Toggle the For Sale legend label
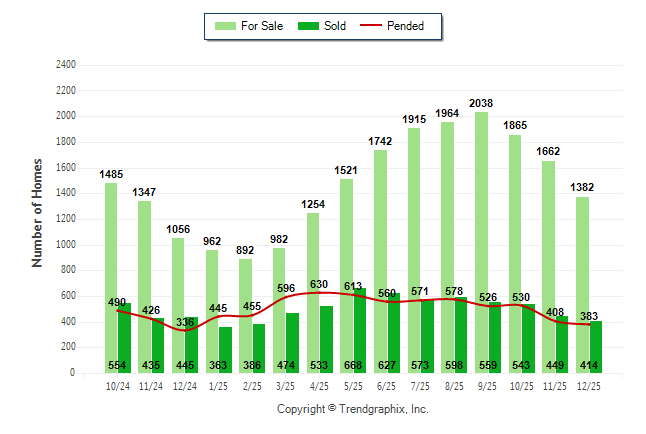 (x=262, y=26)
